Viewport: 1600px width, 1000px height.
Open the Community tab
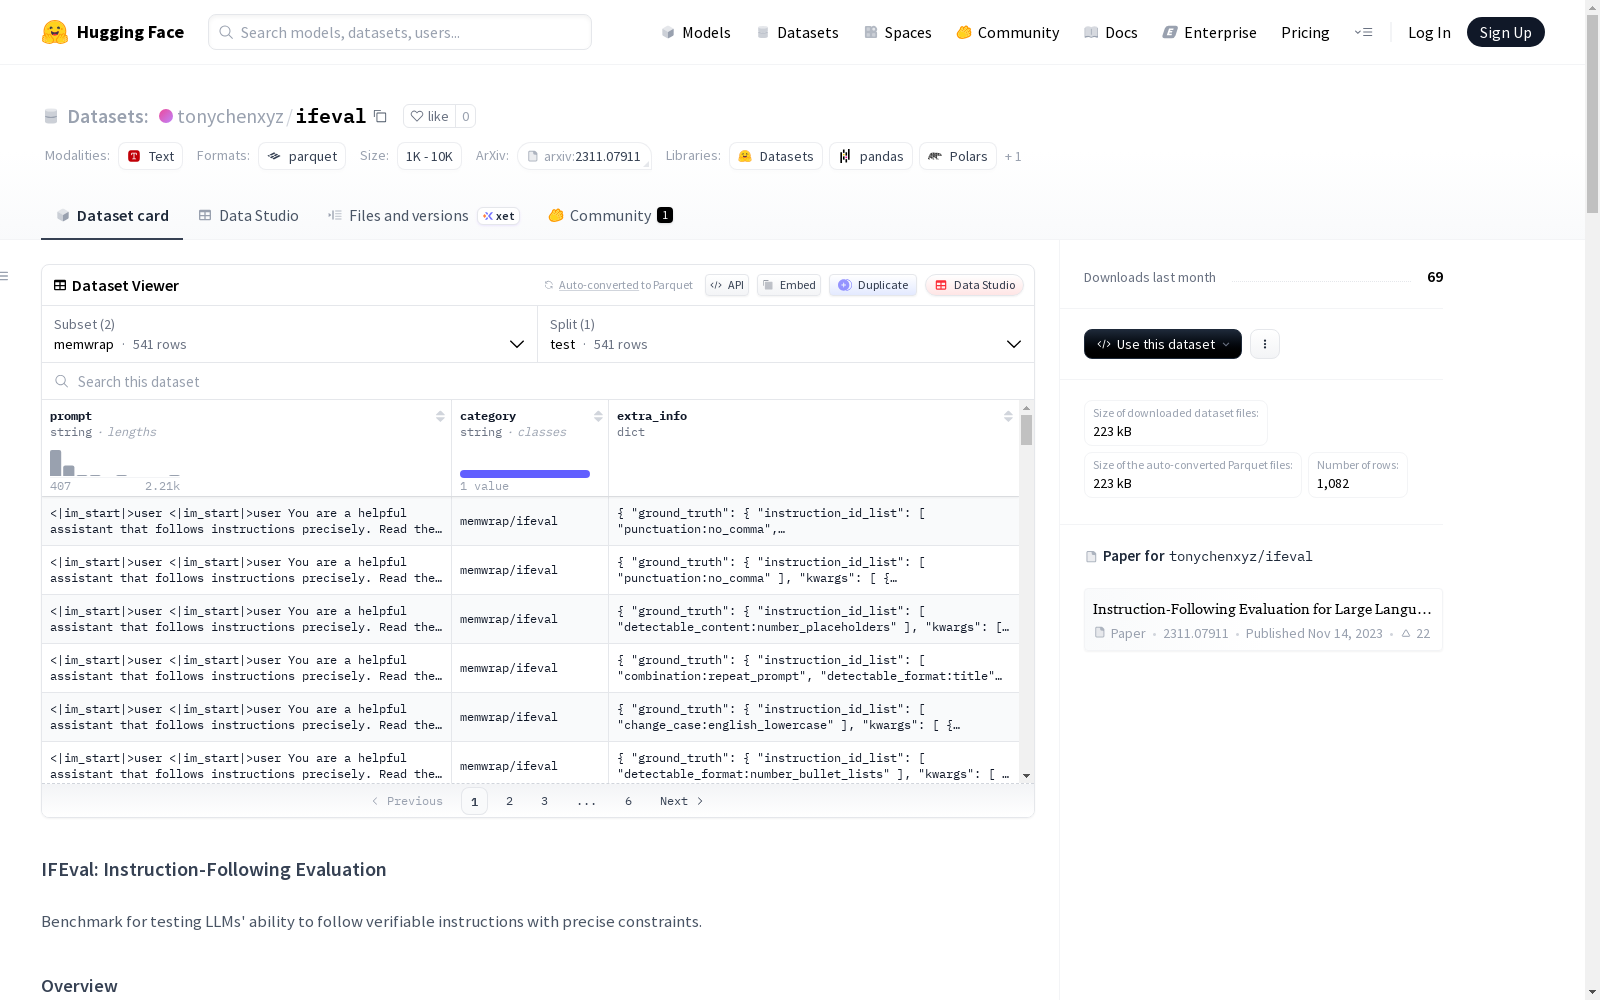[610, 216]
